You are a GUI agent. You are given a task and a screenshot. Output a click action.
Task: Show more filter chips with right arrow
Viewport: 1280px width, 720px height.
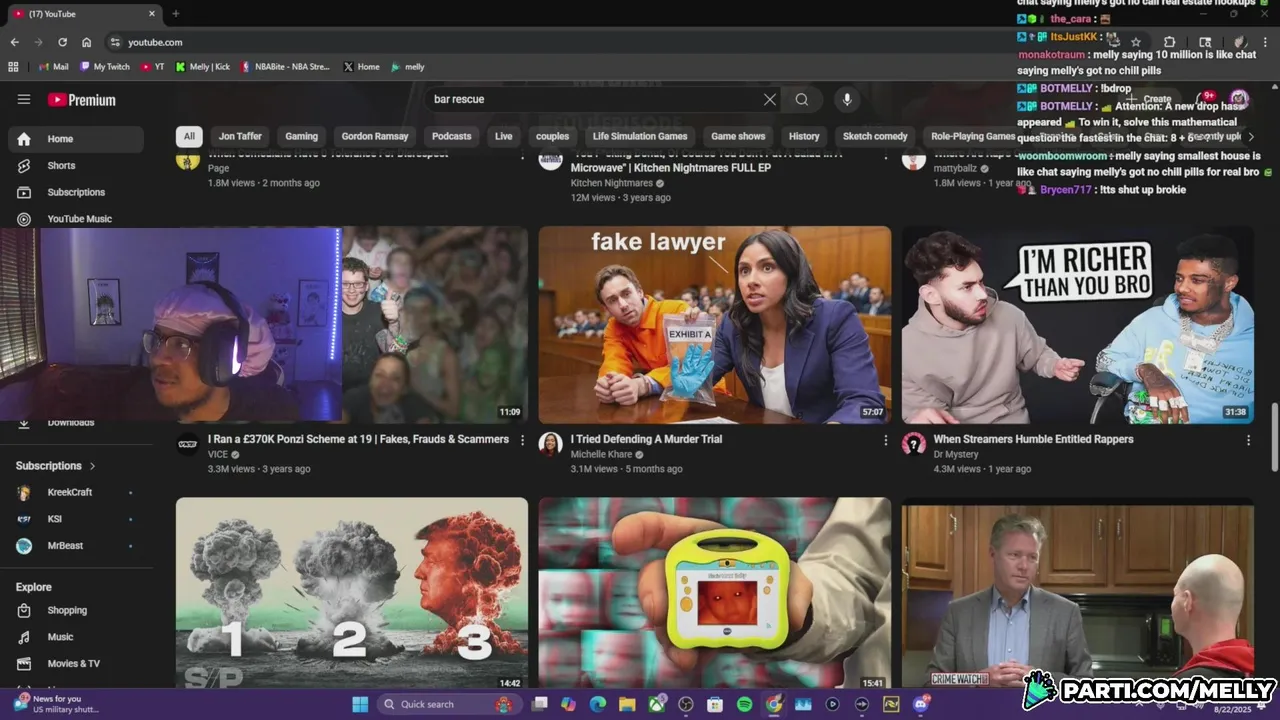coord(1250,137)
